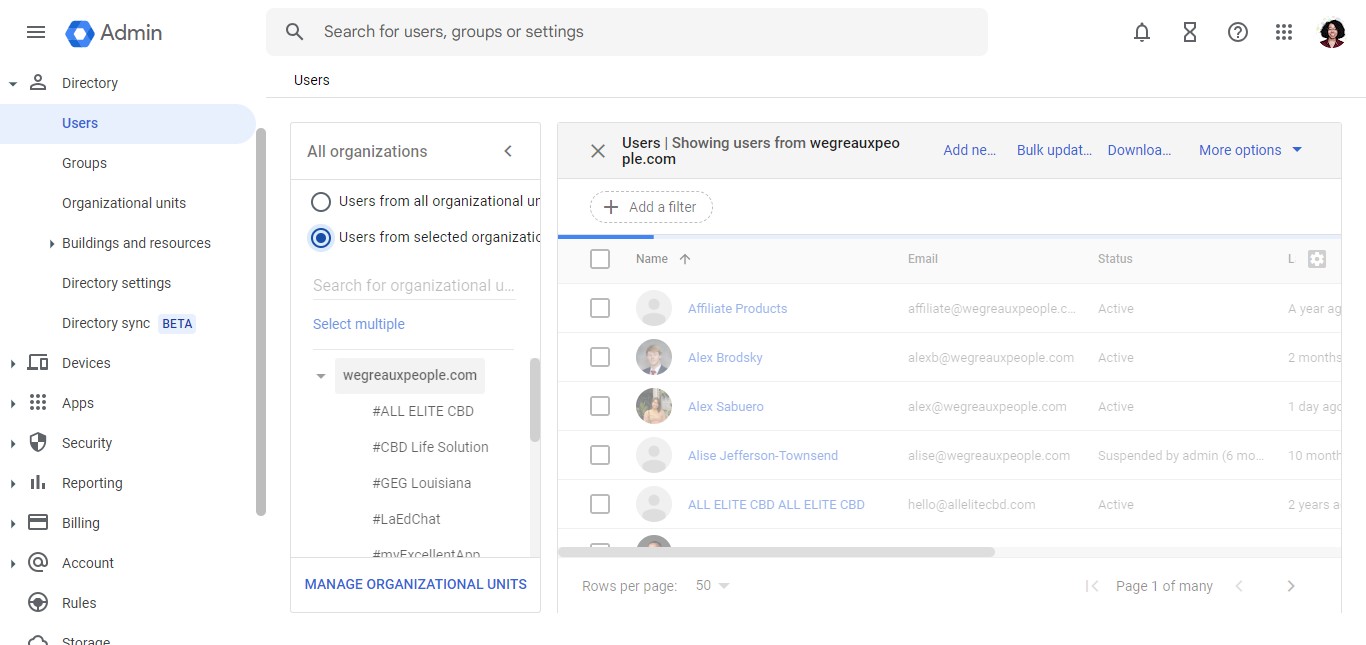Click the horizontal scrollbar under user table
The height and width of the screenshot is (645, 1366).
coord(776,552)
